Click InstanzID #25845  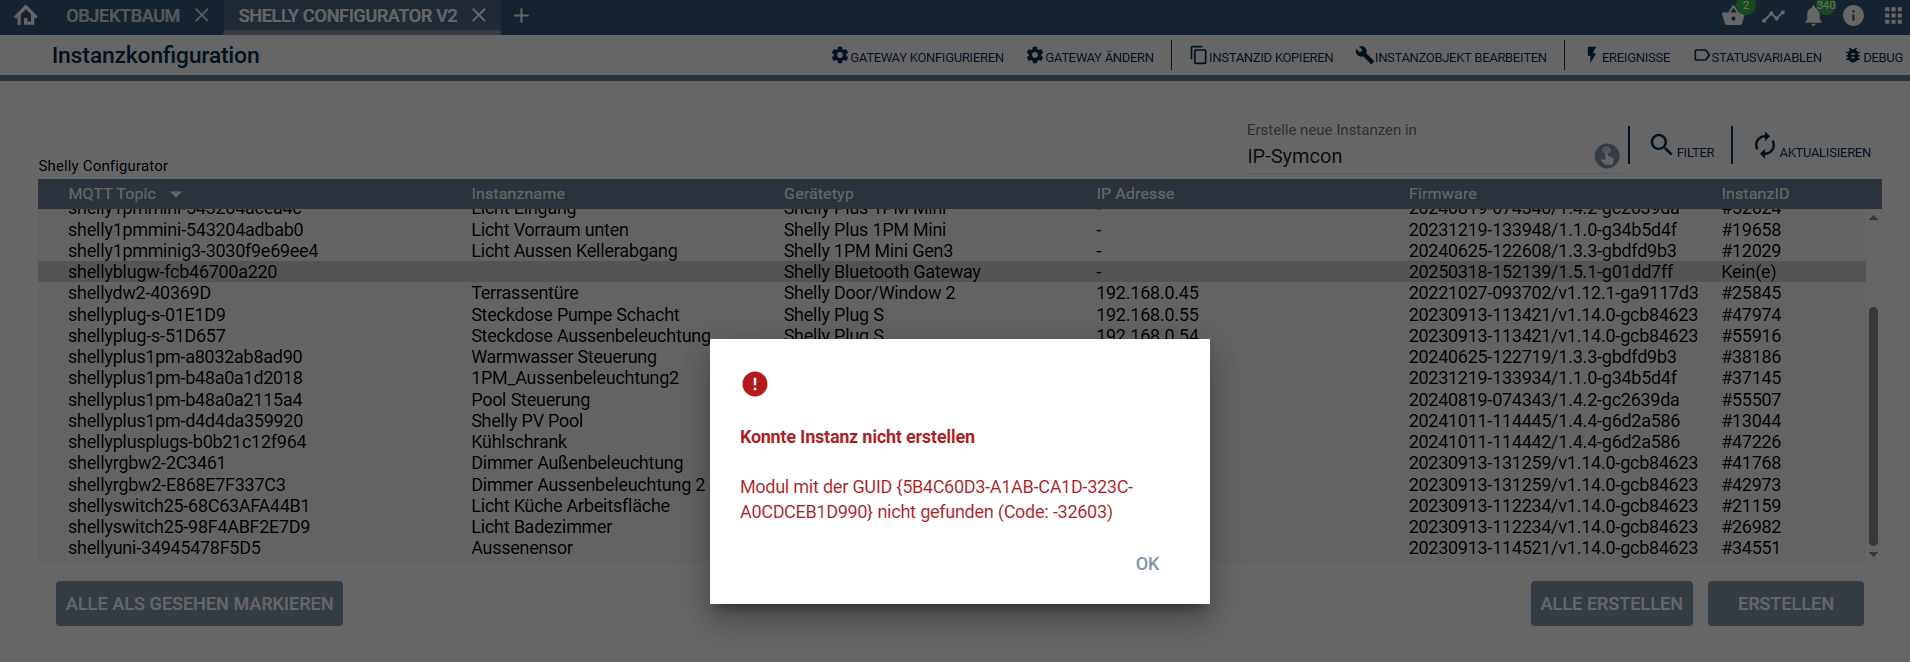pyautogui.click(x=1751, y=293)
